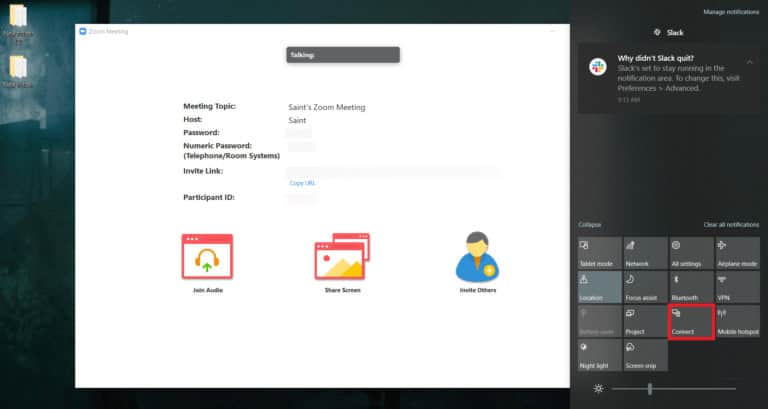Click the Join Audio headphone icon
Screen dimensions: 768x409
[207, 257]
